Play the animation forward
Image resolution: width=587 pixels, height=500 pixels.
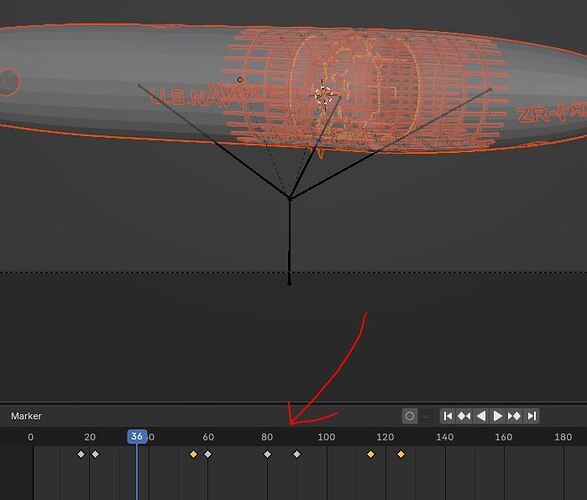point(498,416)
